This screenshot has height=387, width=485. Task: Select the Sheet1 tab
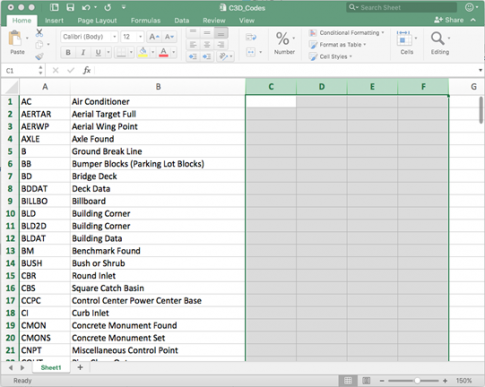(51, 367)
